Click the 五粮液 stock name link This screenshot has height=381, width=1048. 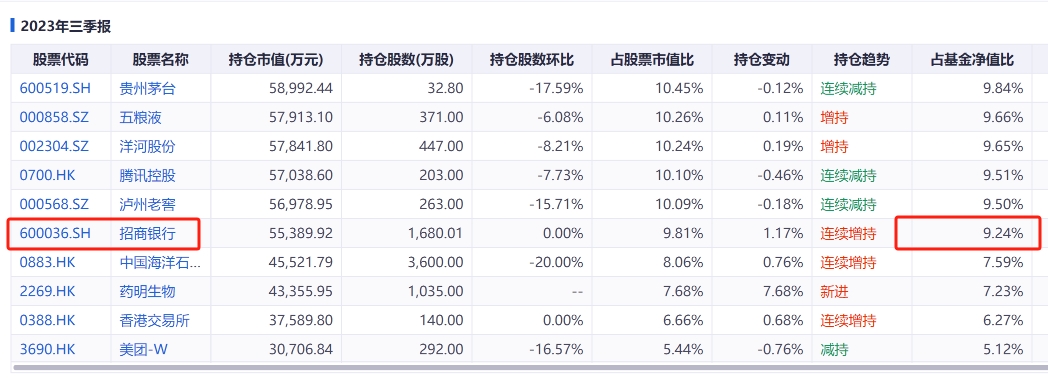(140, 118)
